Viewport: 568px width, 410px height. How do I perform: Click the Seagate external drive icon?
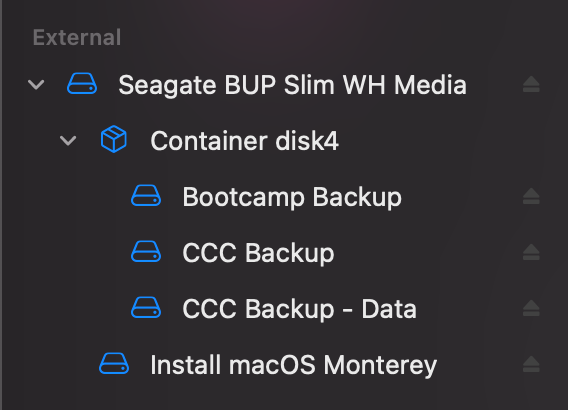pyautogui.click(x=82, y=84)
